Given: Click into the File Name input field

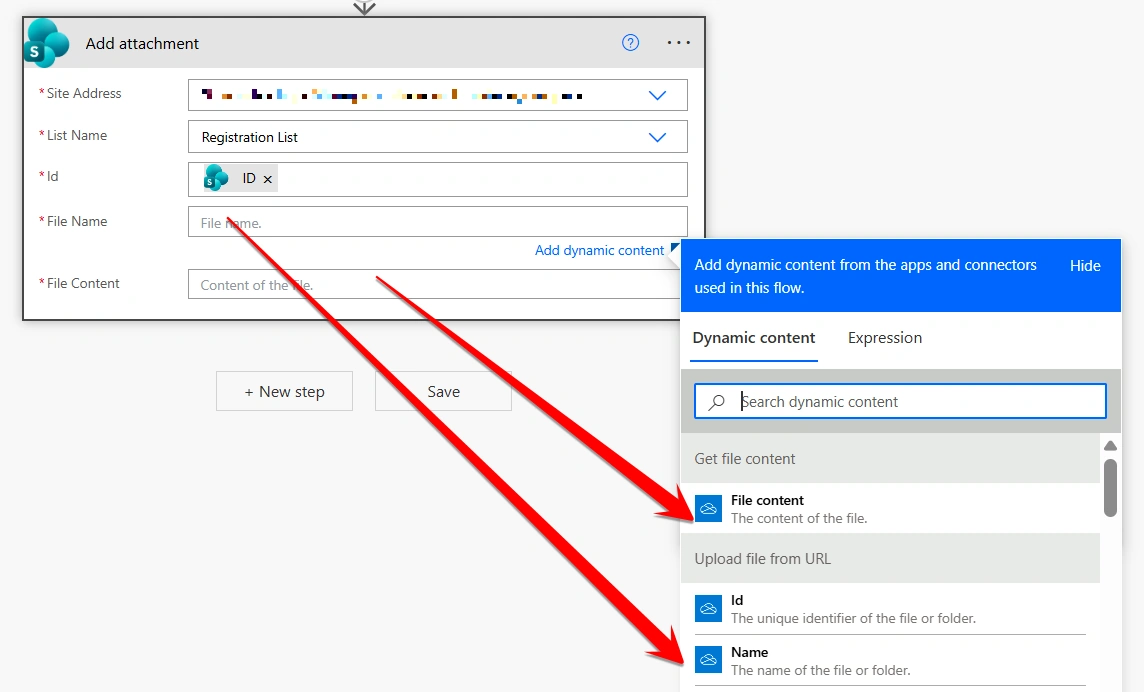Looking at the screenshot, I should [438, 222].
